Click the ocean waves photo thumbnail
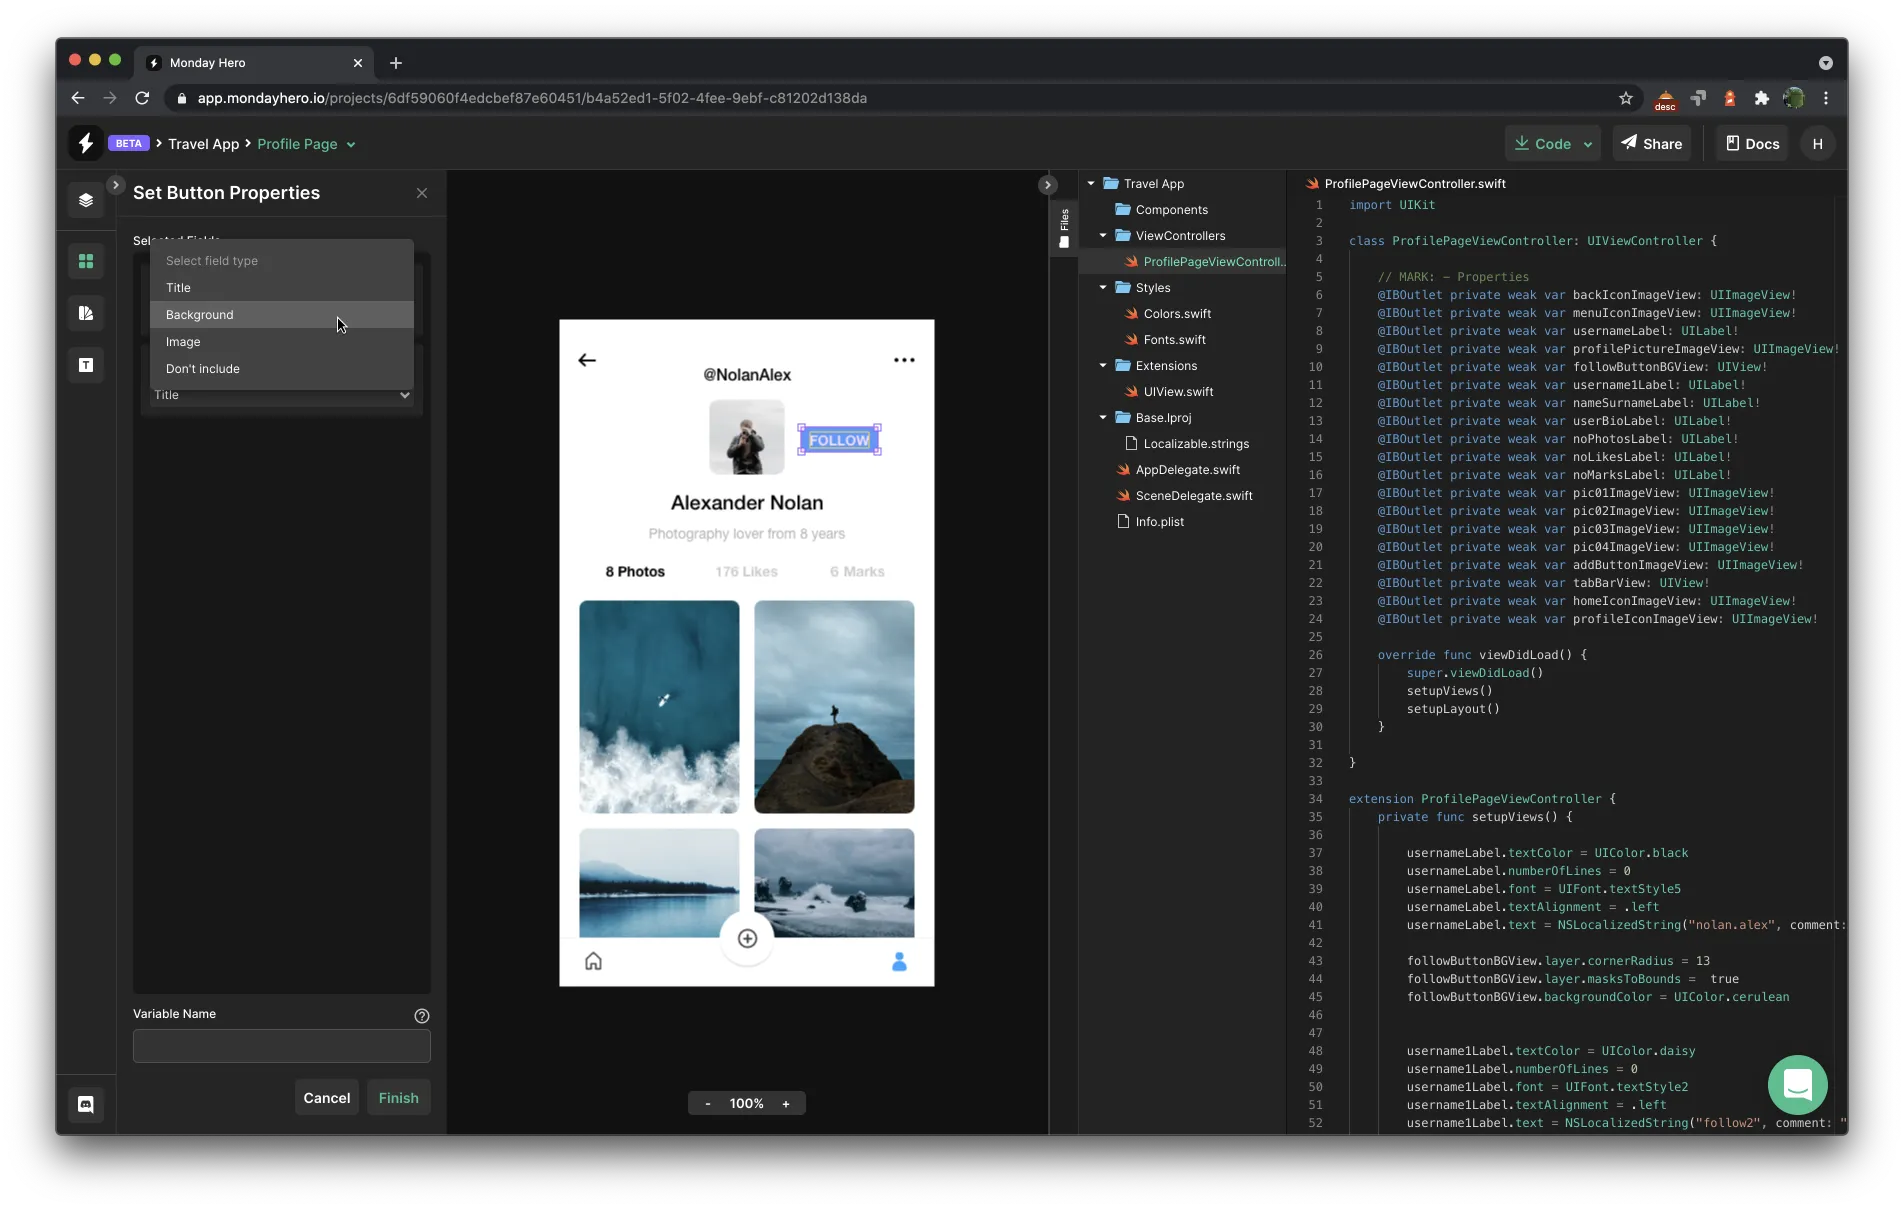1904x1209 pixels. (659, 707)
